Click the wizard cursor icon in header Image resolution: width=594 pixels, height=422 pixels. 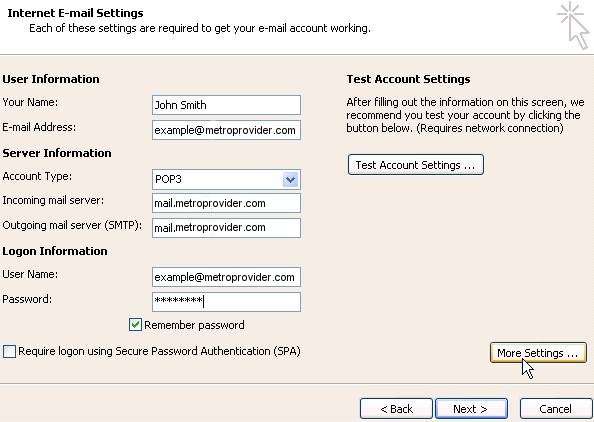coord(574,26)
